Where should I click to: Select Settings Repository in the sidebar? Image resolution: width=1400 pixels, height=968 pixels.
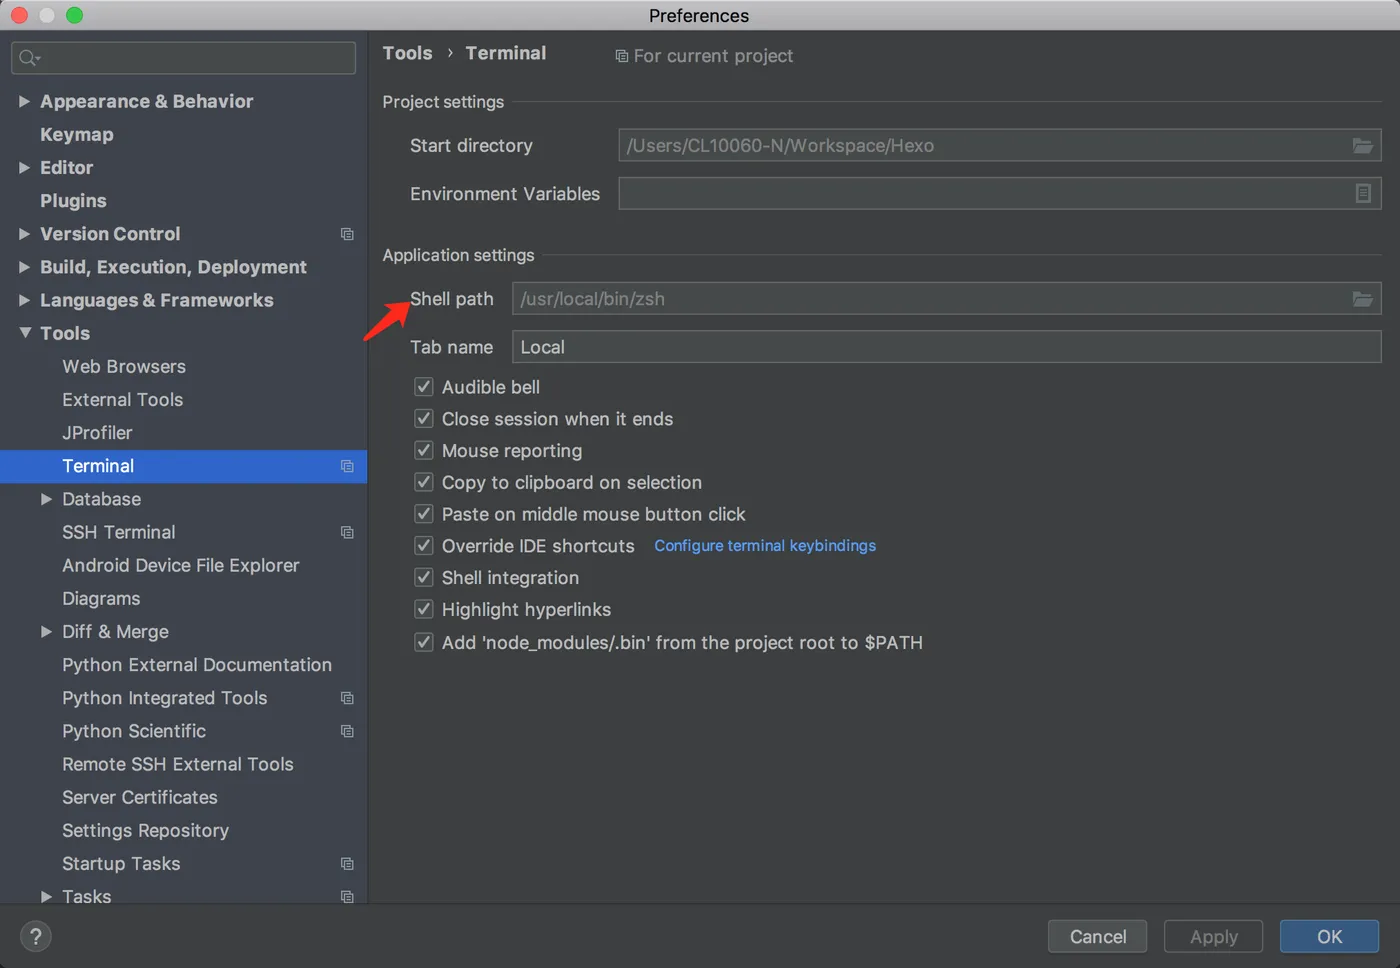(145, 831)
